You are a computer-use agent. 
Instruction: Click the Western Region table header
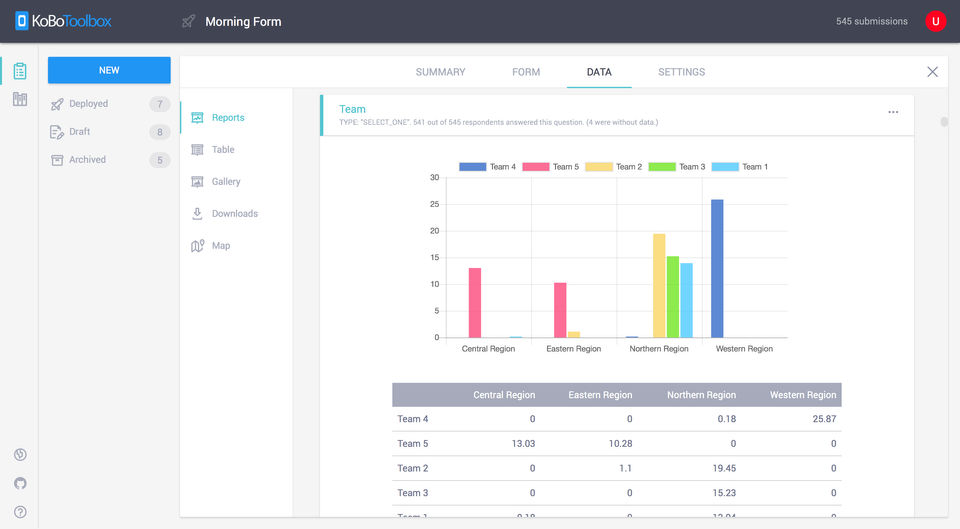pos(803,395)
